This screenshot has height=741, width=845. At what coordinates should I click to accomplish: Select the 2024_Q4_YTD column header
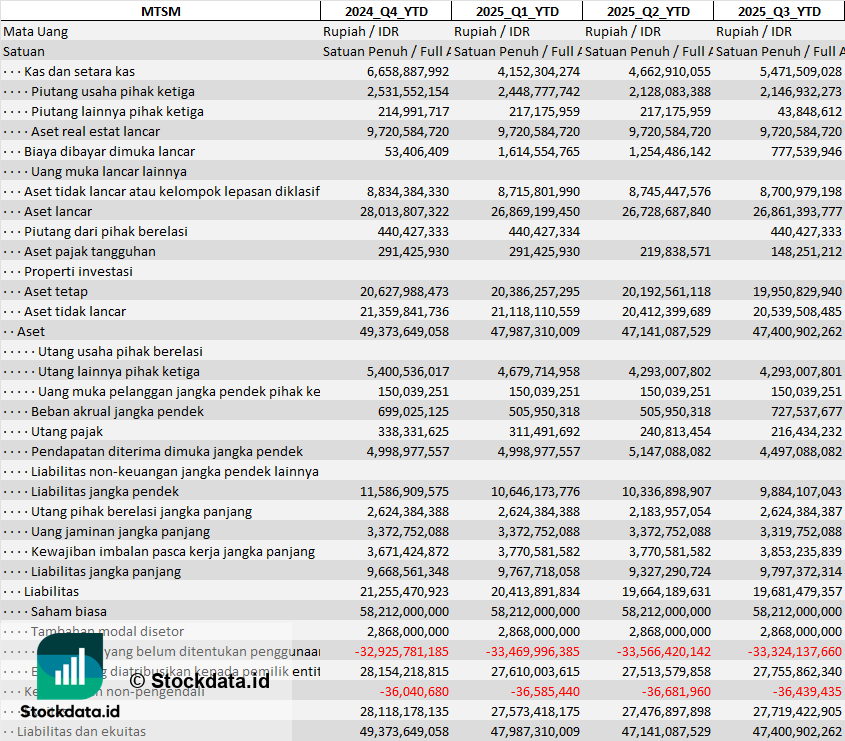(x=385, y=11)
